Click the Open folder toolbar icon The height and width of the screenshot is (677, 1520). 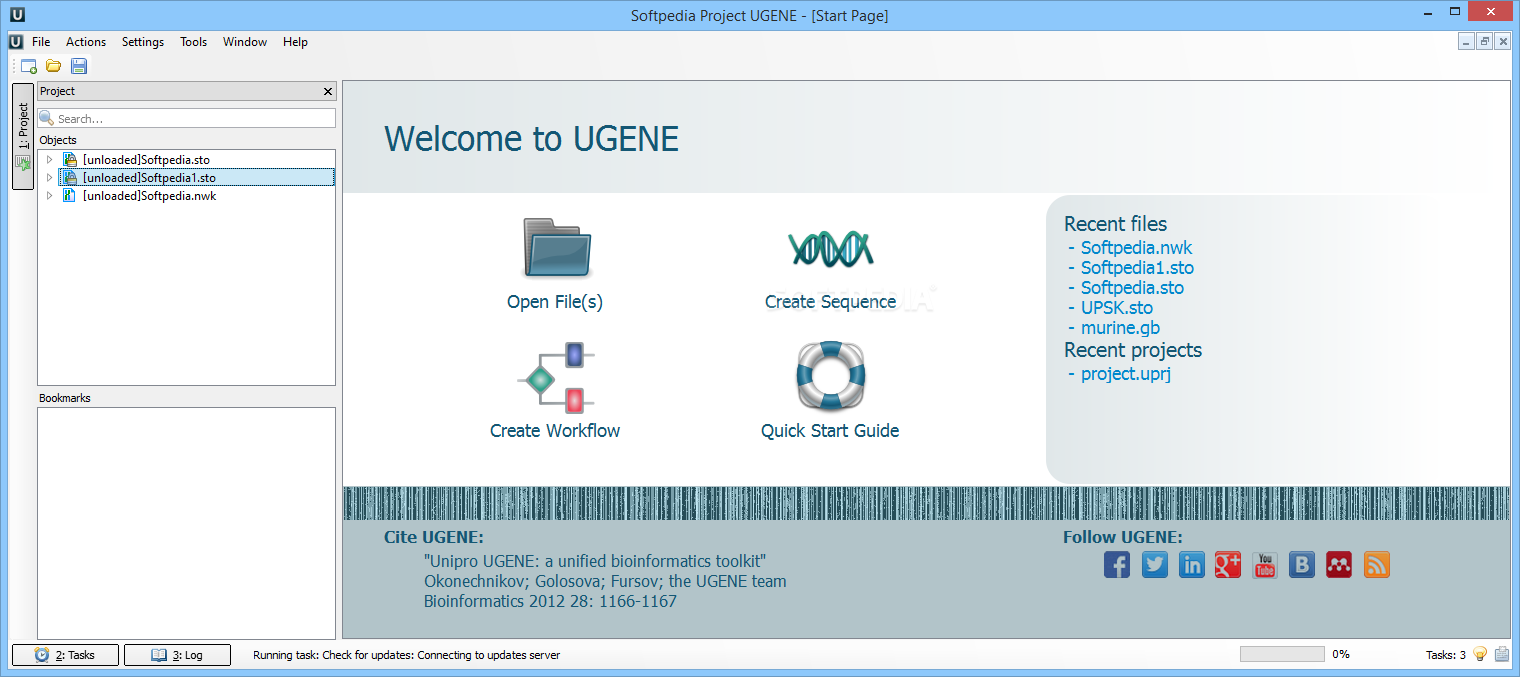pos(54,66)
